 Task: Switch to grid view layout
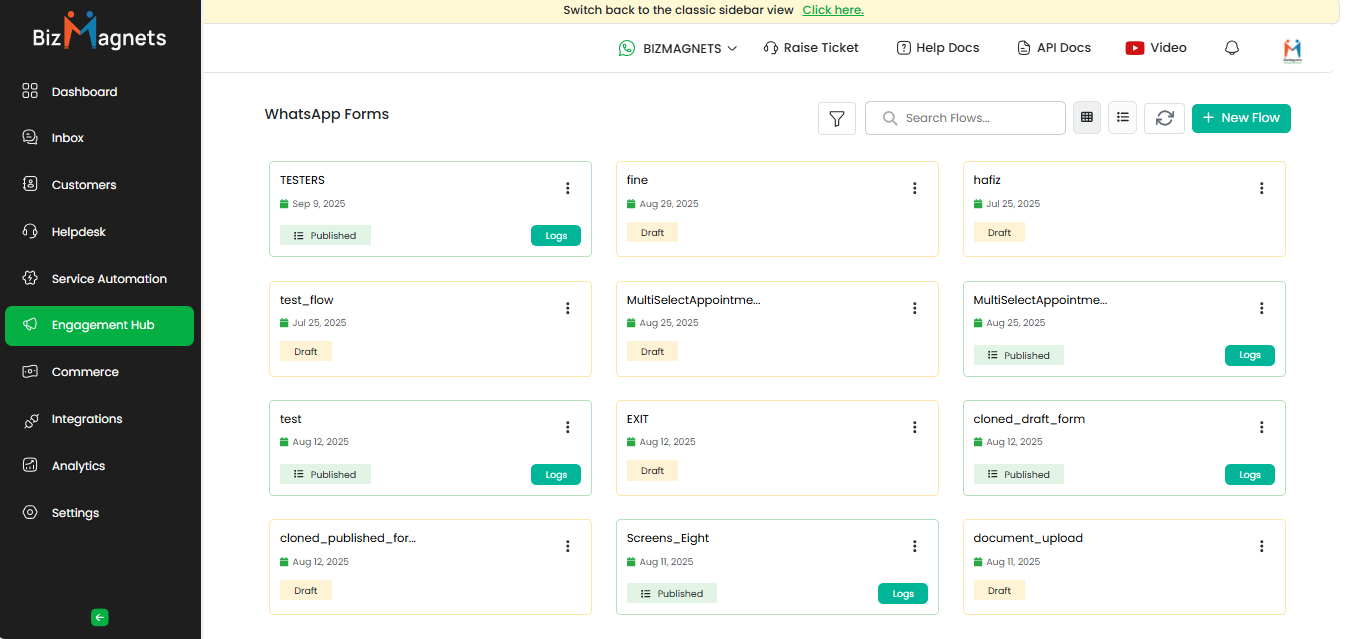(x=1087, y=118)
